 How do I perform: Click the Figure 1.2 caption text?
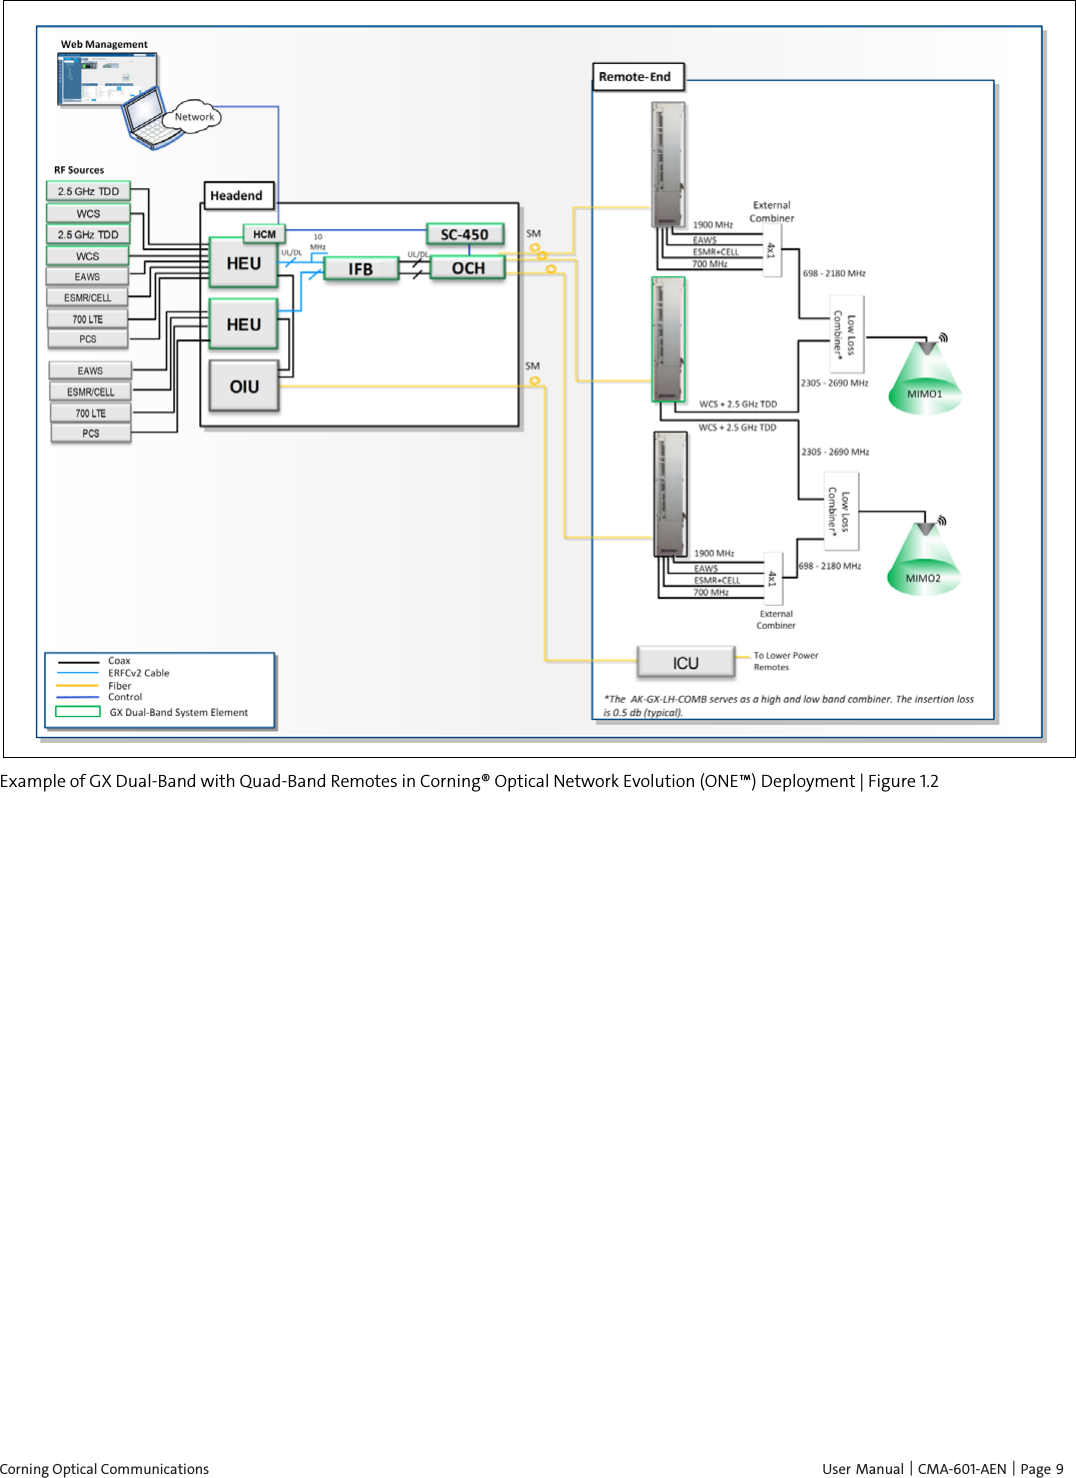pyautogui.click(x=470, y=781)
